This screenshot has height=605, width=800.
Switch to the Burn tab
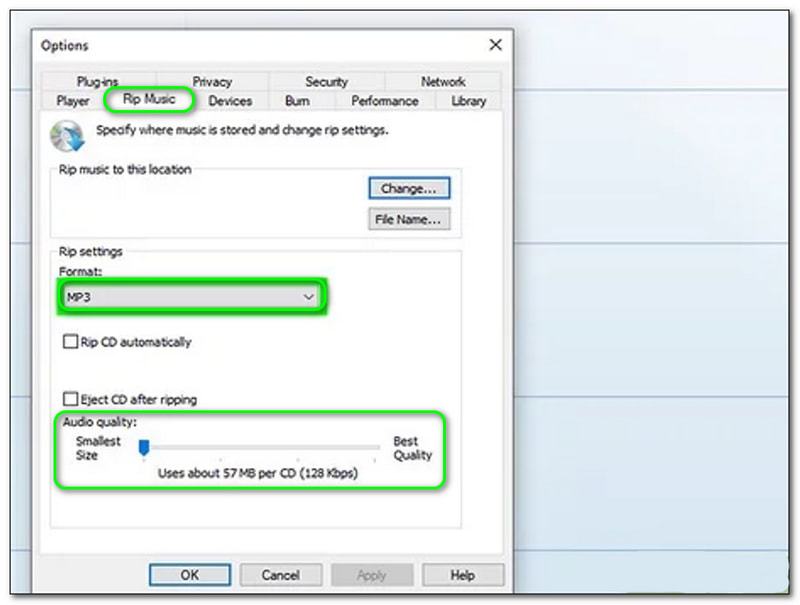click(x=300, y=101)
